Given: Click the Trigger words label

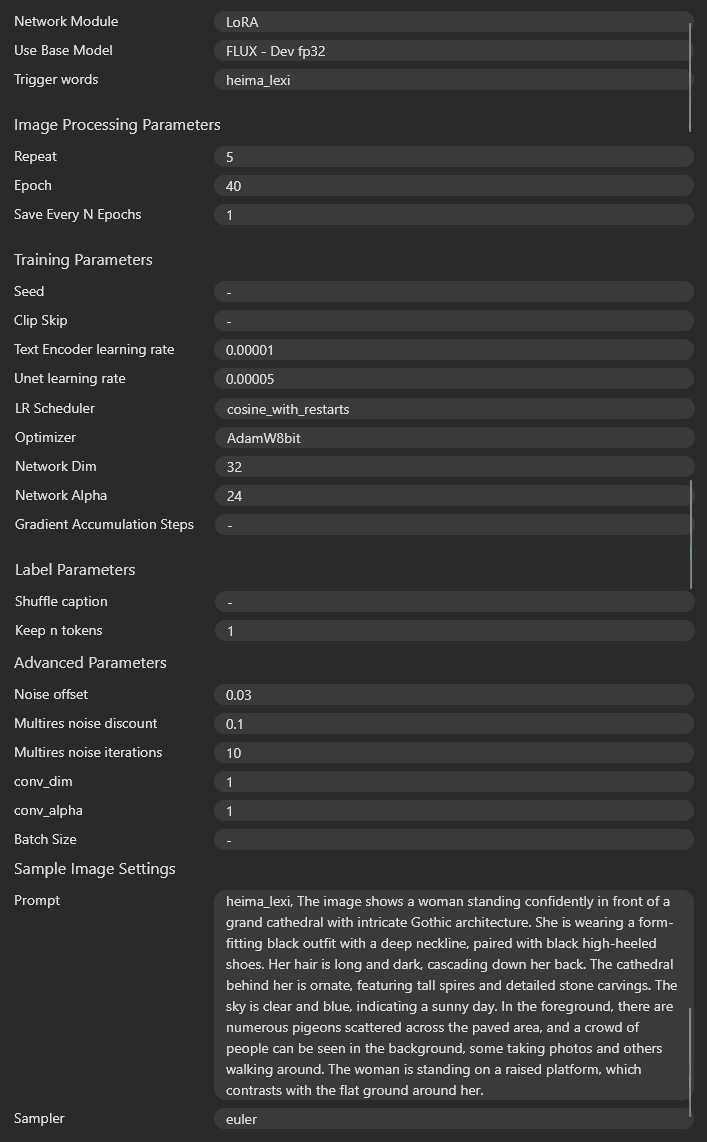Looking at the screenshot, I should tap(56, 79).
